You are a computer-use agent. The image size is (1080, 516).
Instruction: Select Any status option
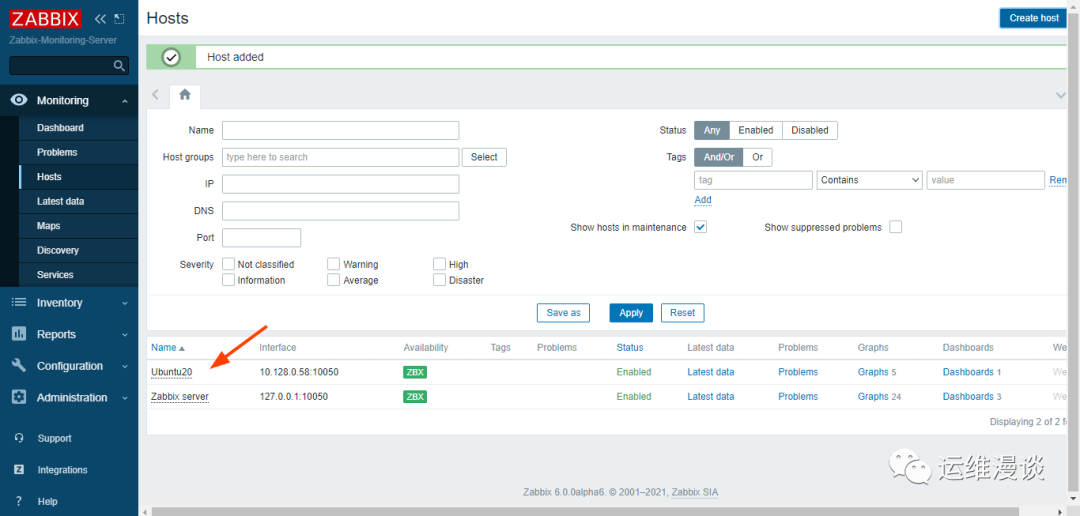(712, 130)
